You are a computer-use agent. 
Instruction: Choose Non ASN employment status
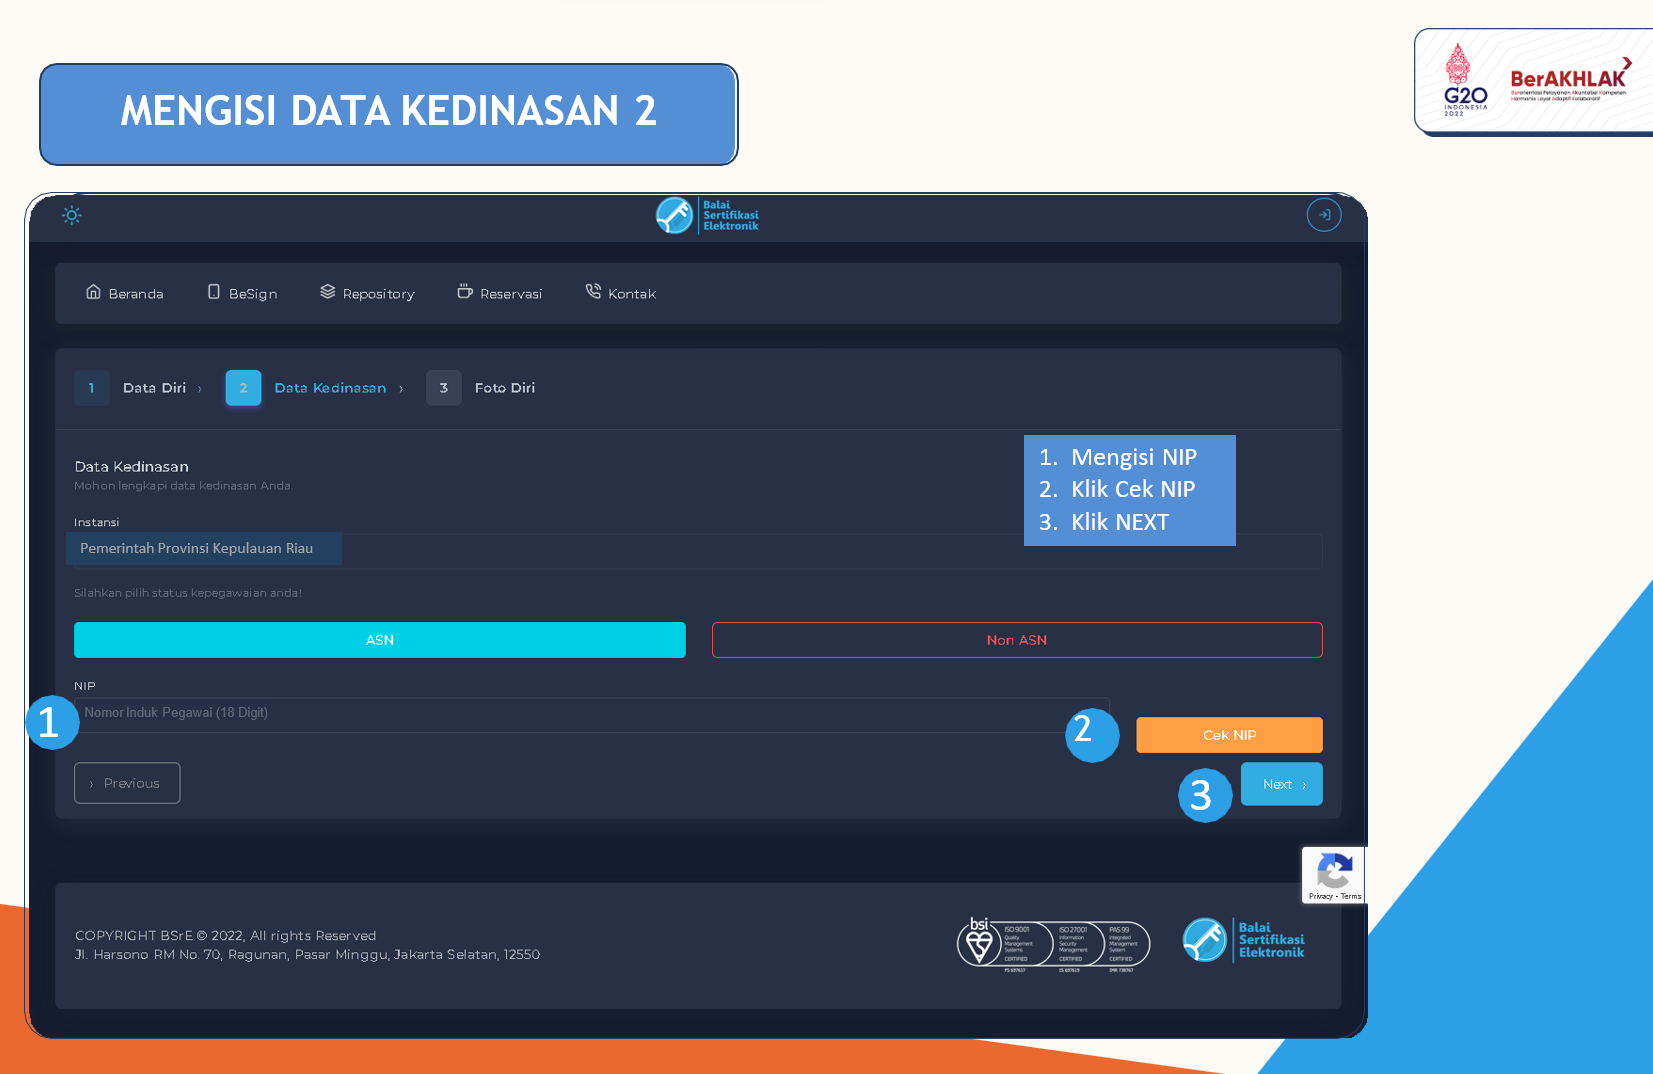(x=1016, y=640)
